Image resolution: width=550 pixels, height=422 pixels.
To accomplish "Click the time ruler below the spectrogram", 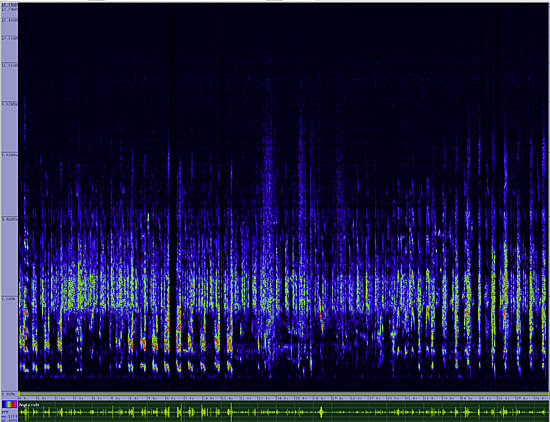I will coord(283,398).
